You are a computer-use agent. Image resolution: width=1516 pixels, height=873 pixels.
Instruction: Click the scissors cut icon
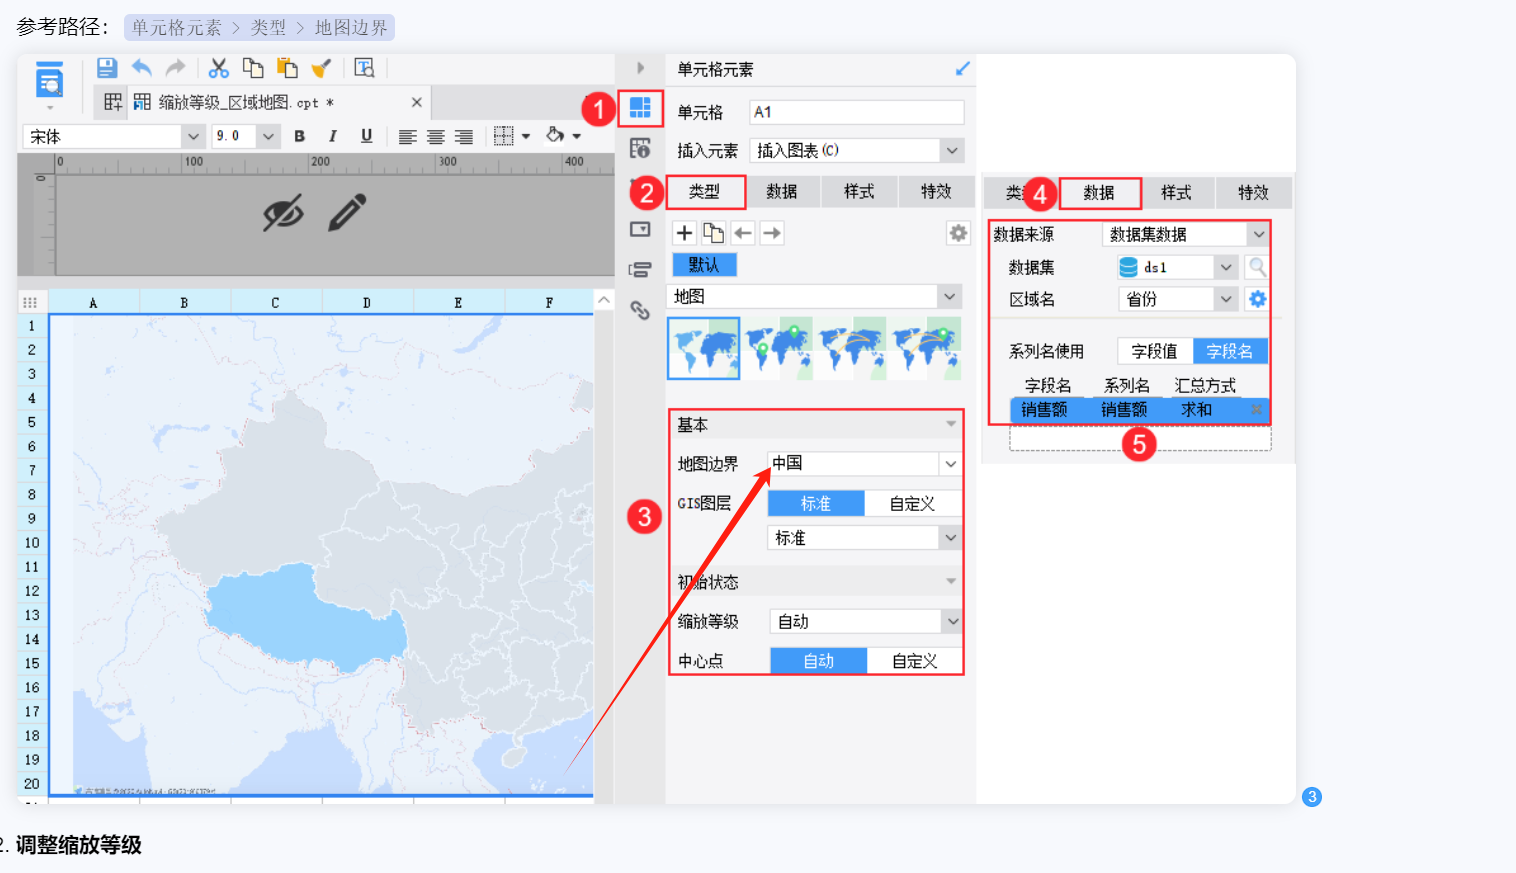pyautogui.click(x=219, y=68)
